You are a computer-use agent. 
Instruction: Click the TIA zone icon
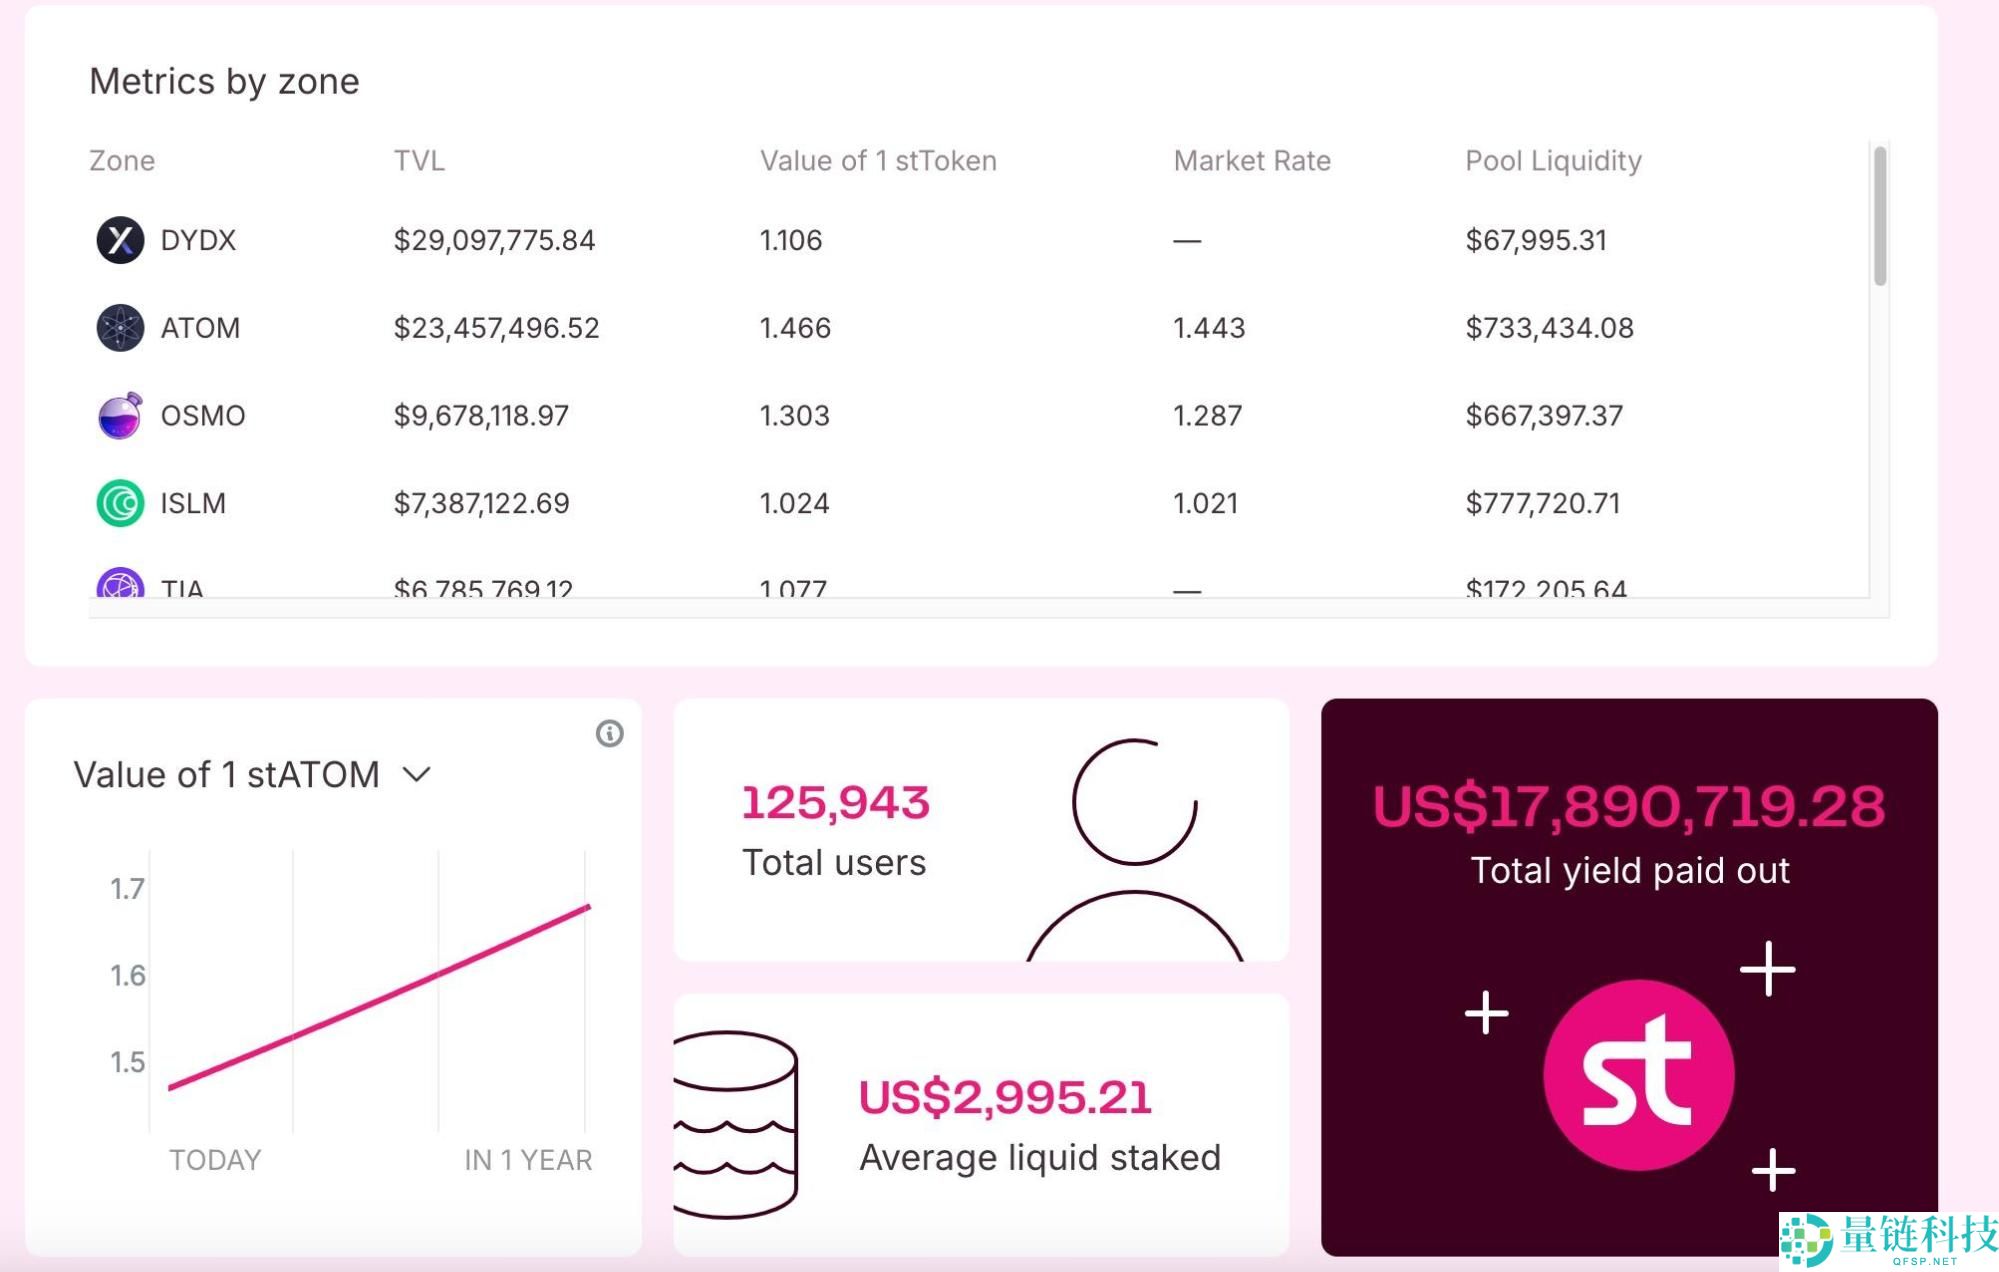(120, 584)
